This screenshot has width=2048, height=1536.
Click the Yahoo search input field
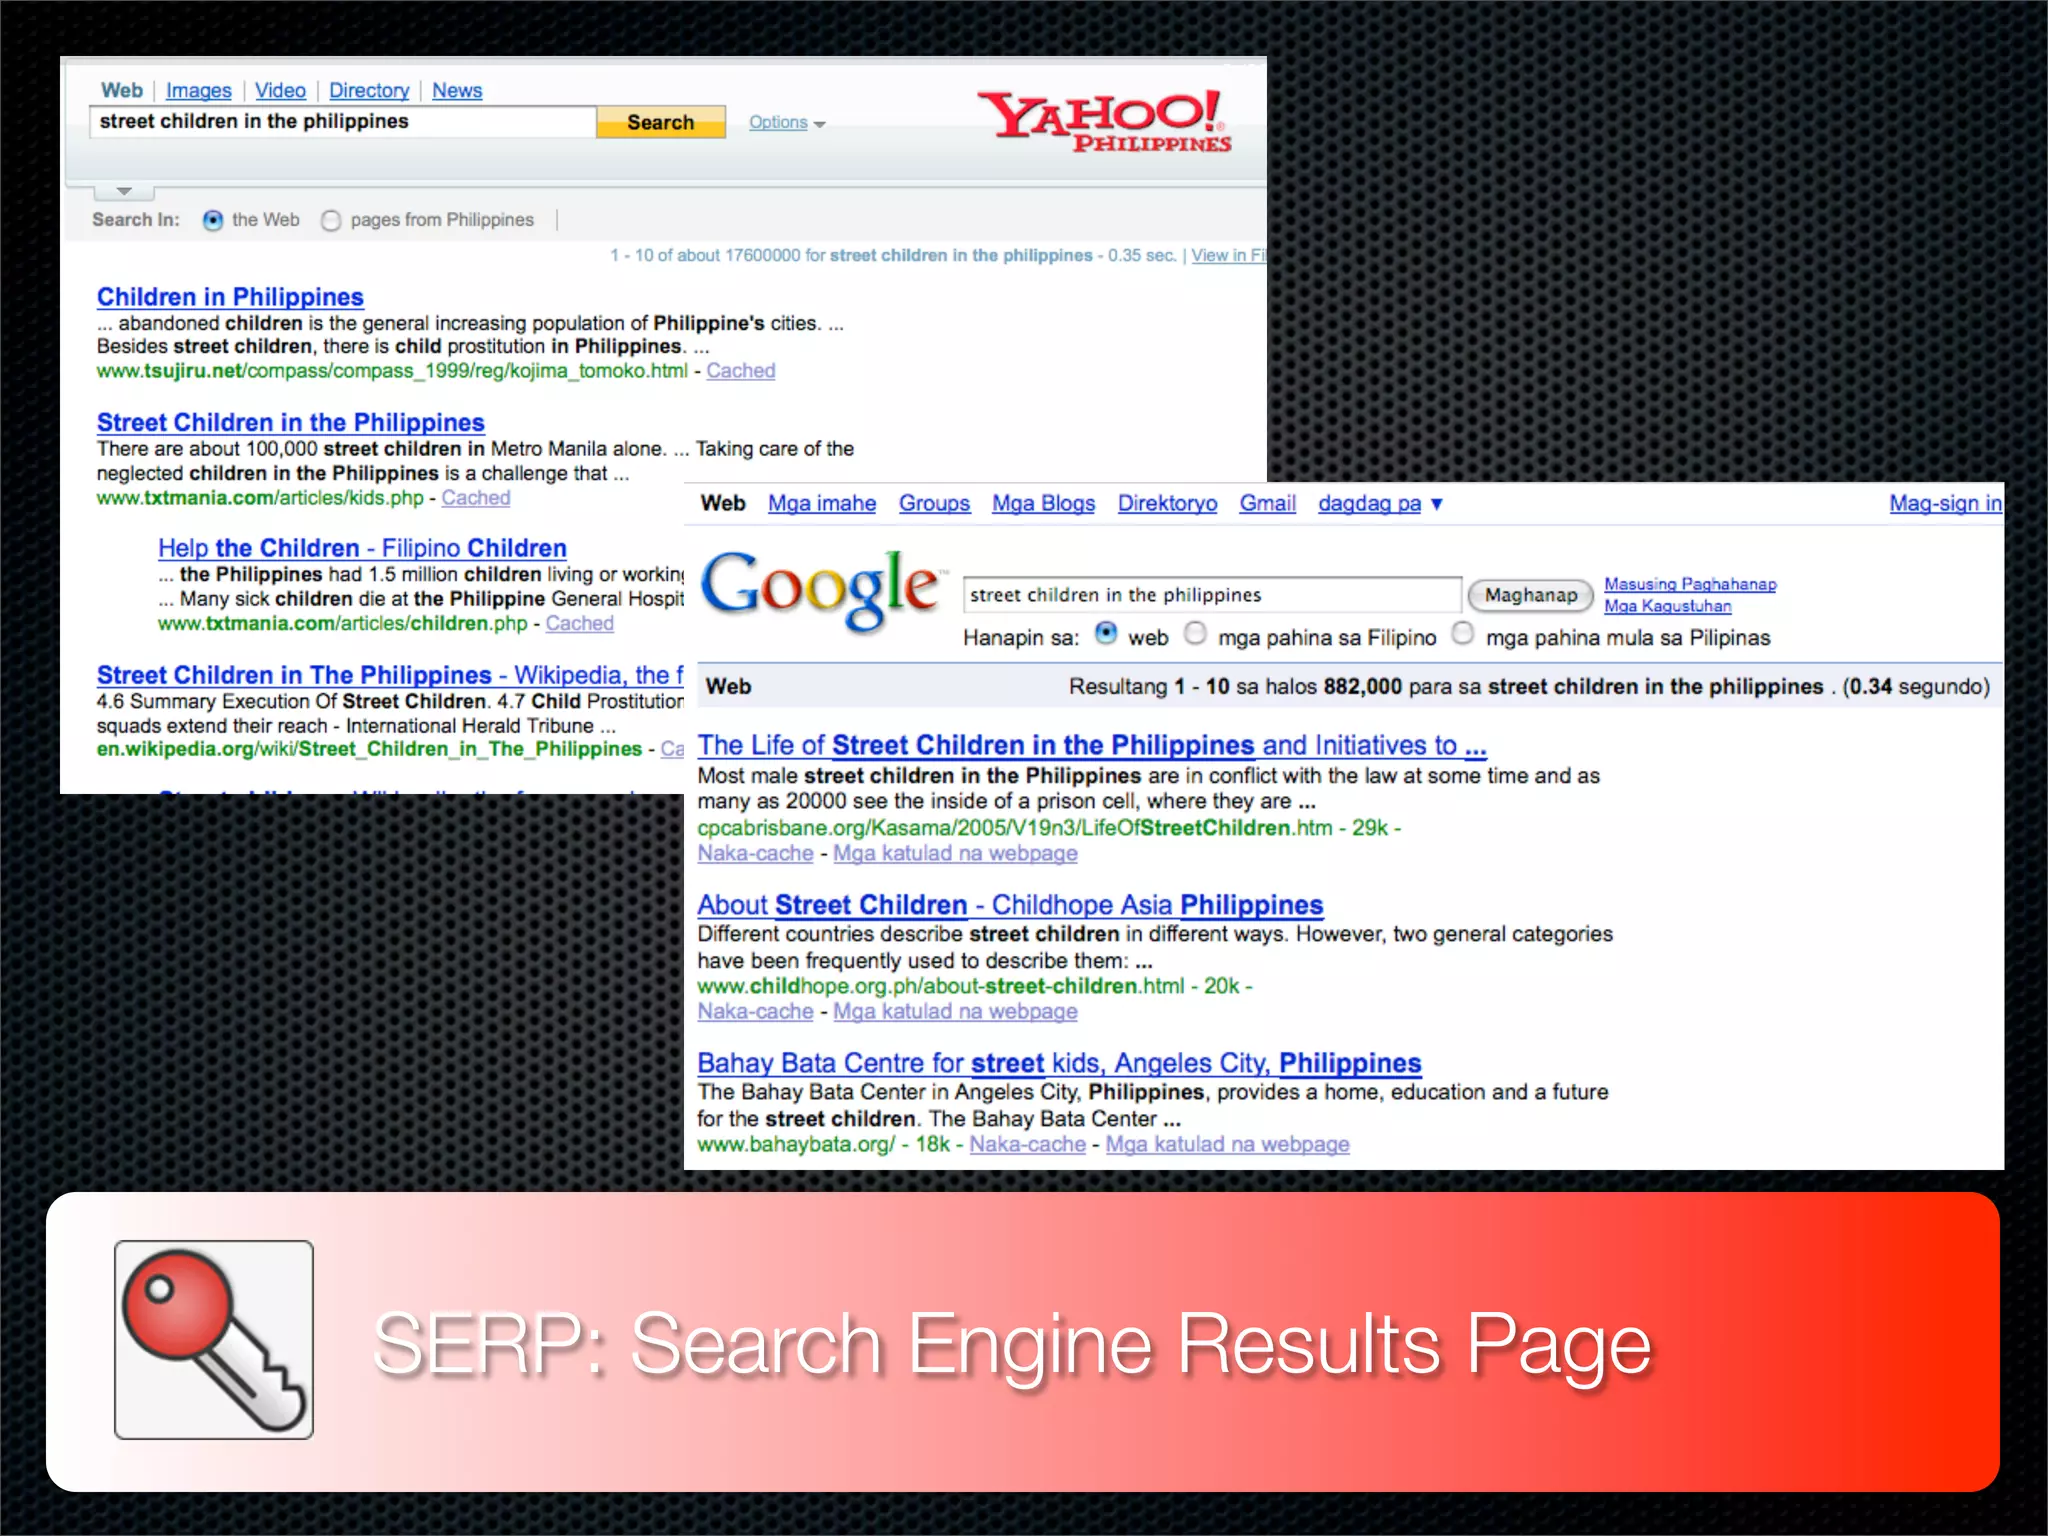click(343, 122)
